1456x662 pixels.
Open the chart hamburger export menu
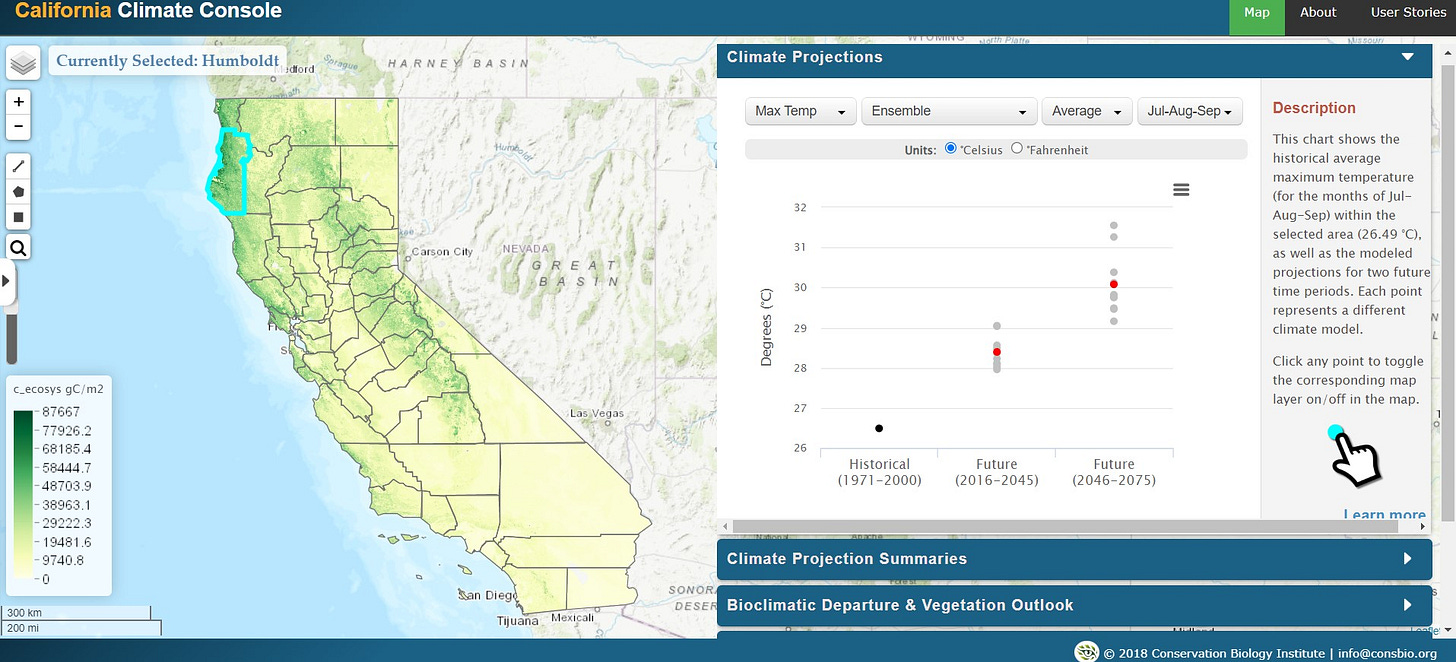1181,190
